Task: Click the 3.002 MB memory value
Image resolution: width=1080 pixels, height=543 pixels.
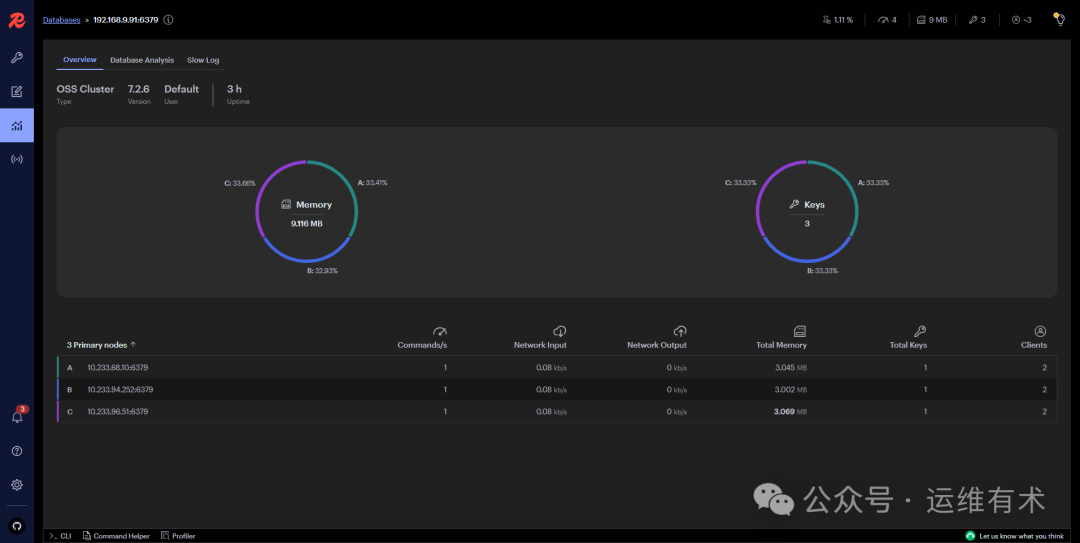Action: pos(791,389)
